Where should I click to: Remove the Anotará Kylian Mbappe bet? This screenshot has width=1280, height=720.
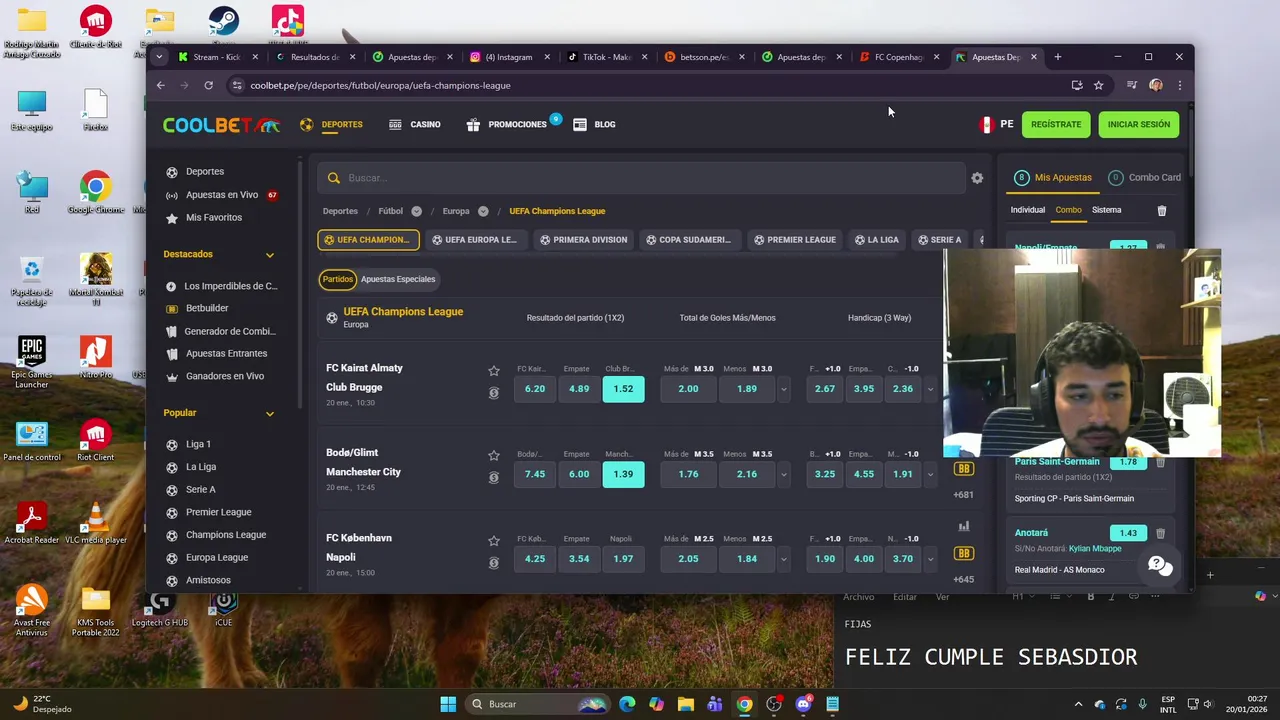coord(1160,533)
